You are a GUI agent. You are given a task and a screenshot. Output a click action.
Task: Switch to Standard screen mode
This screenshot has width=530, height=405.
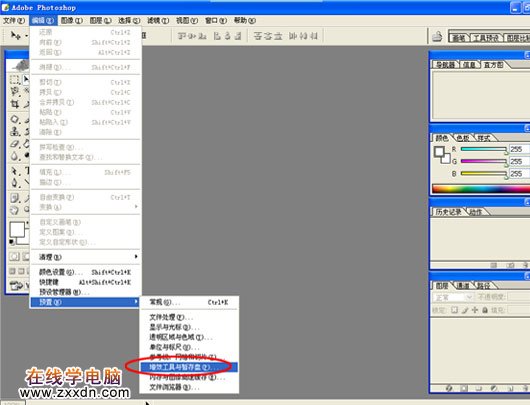[x=13, y=271]
